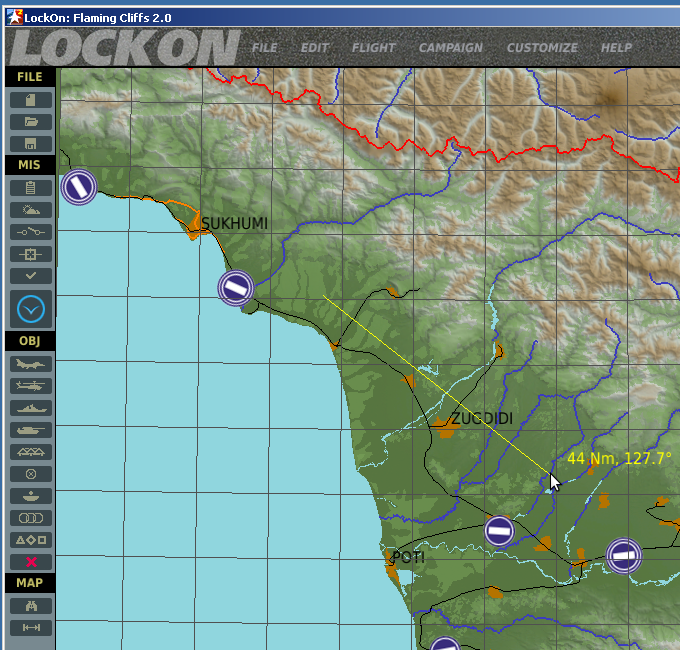Screen dimensions: 680x650
Task: Click the triangle diamond square shapes icon
Action: coord(31,540)
